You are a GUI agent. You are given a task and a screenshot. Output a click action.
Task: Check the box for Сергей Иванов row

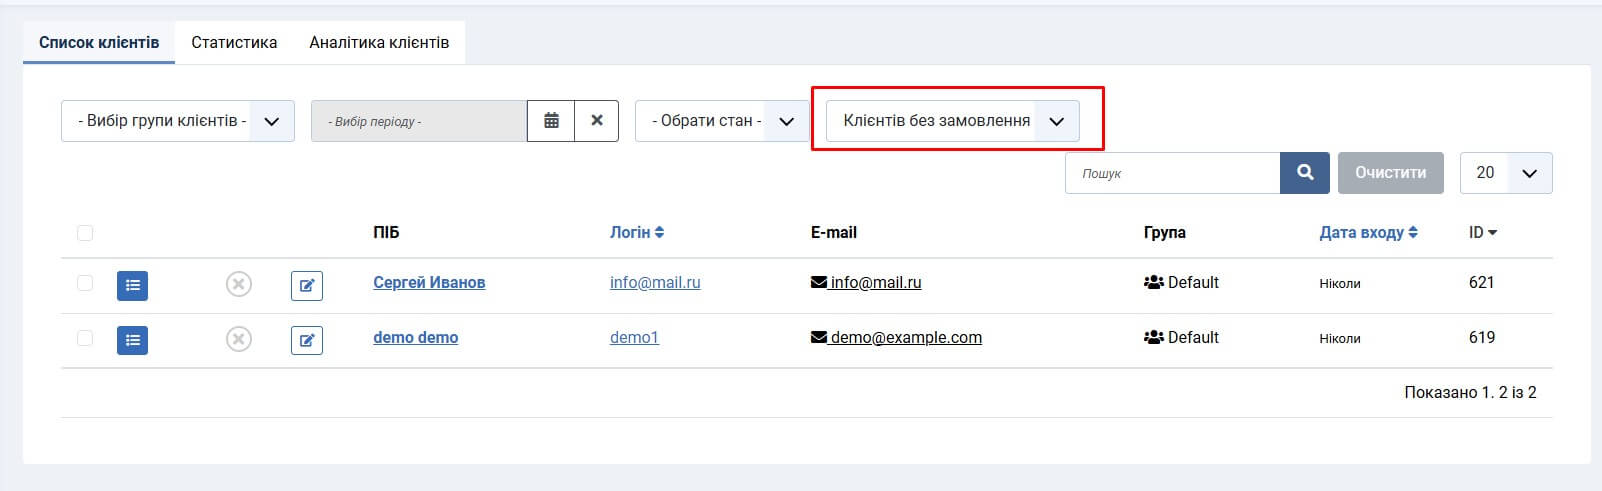(85, 283)
